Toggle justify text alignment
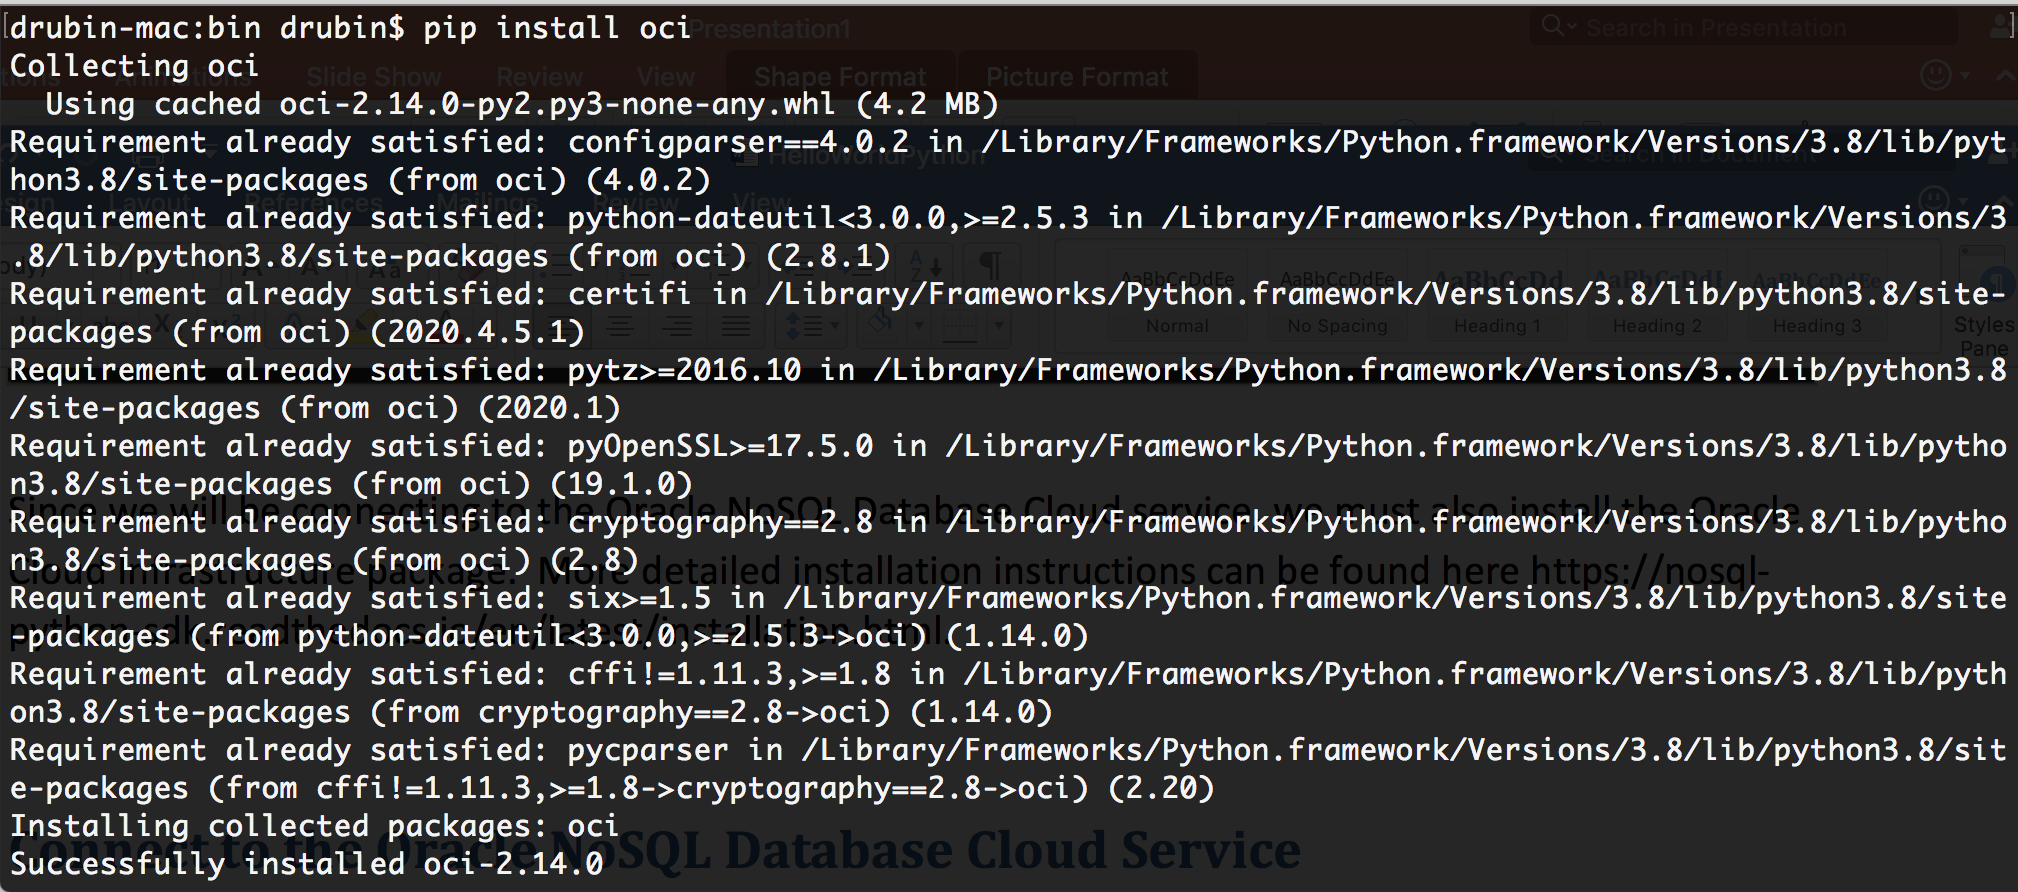Image resolution: width=2018 pixels, height=892 pixels. [x=736, y=326]
